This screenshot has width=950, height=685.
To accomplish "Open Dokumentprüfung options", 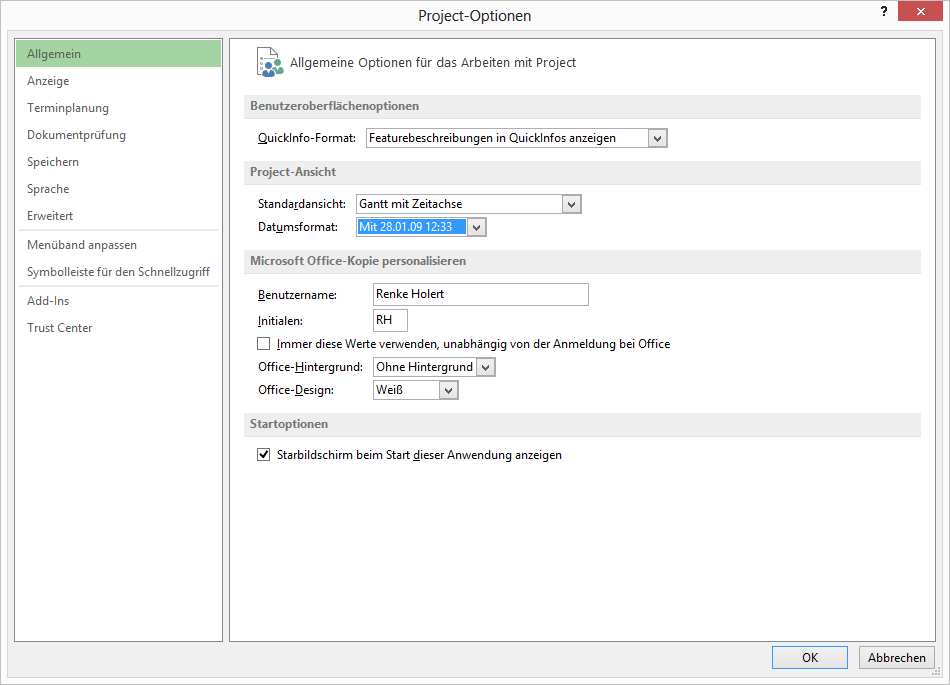I will pyautogui.click(x=119, y=135).
